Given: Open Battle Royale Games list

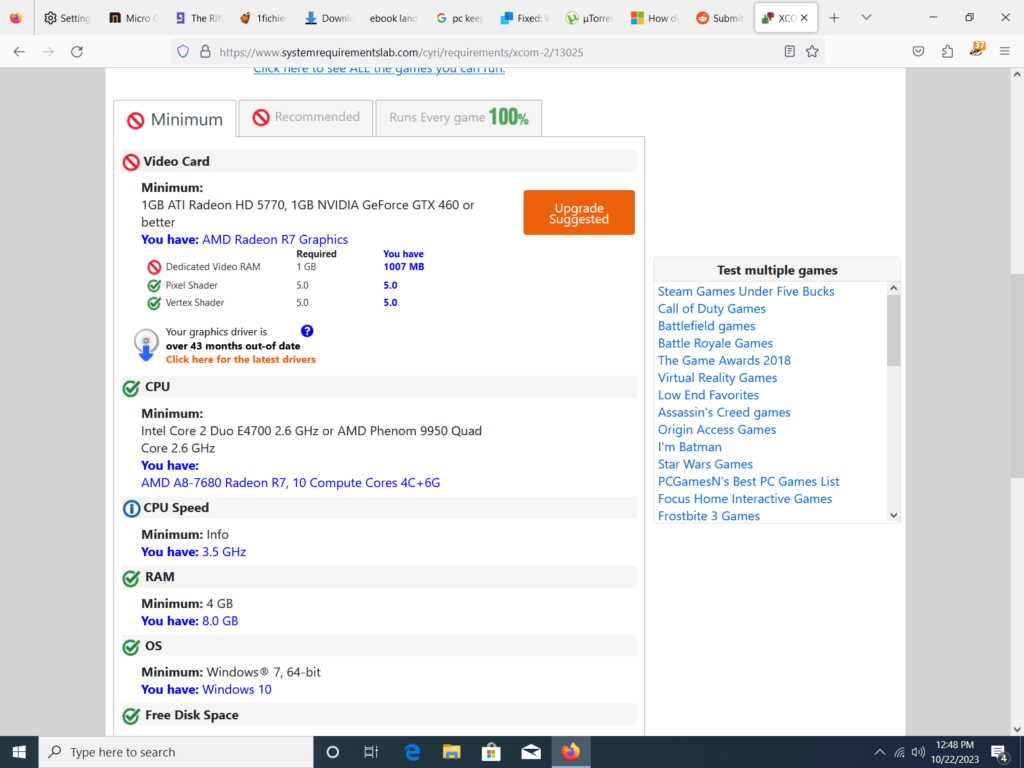Looking at the screenshot, I should [715, 343].
